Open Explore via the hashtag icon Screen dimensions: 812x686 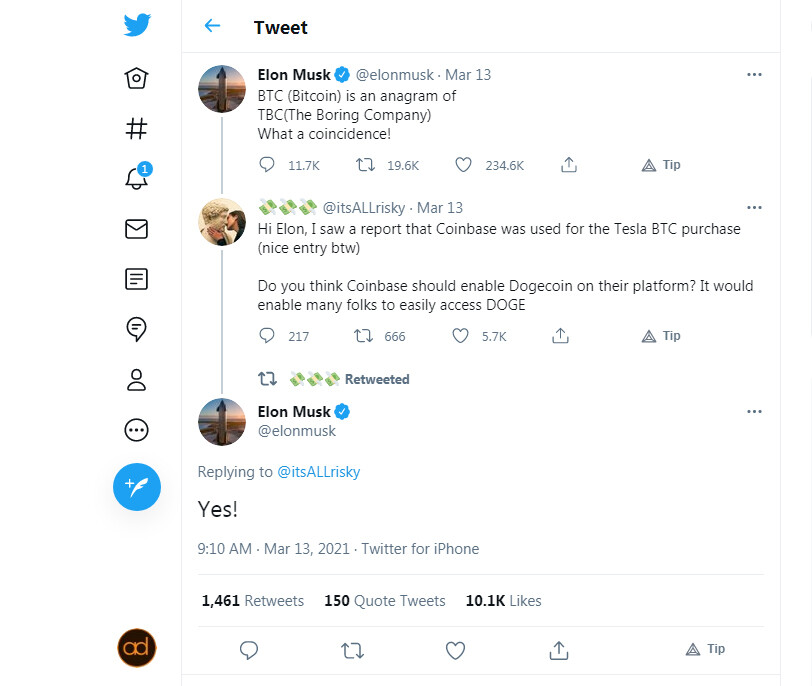pos(136,128)
